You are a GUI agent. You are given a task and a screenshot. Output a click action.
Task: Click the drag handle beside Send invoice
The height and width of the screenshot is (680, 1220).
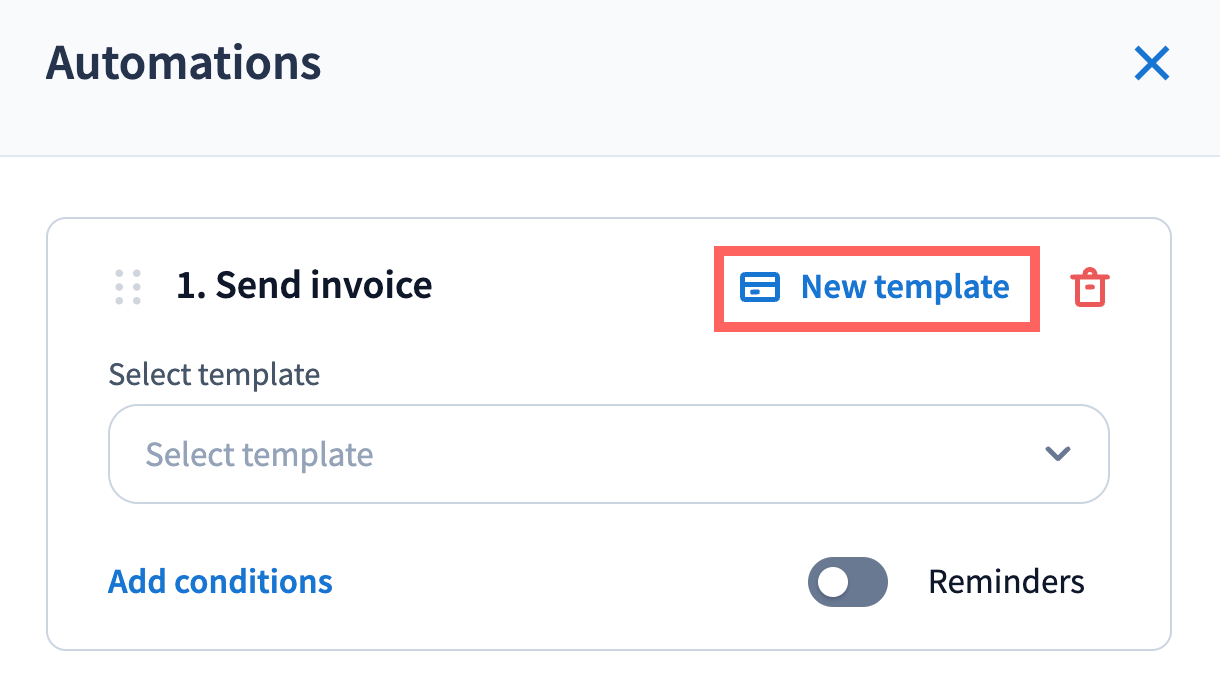pyautogui.click(x=127, y=287)
